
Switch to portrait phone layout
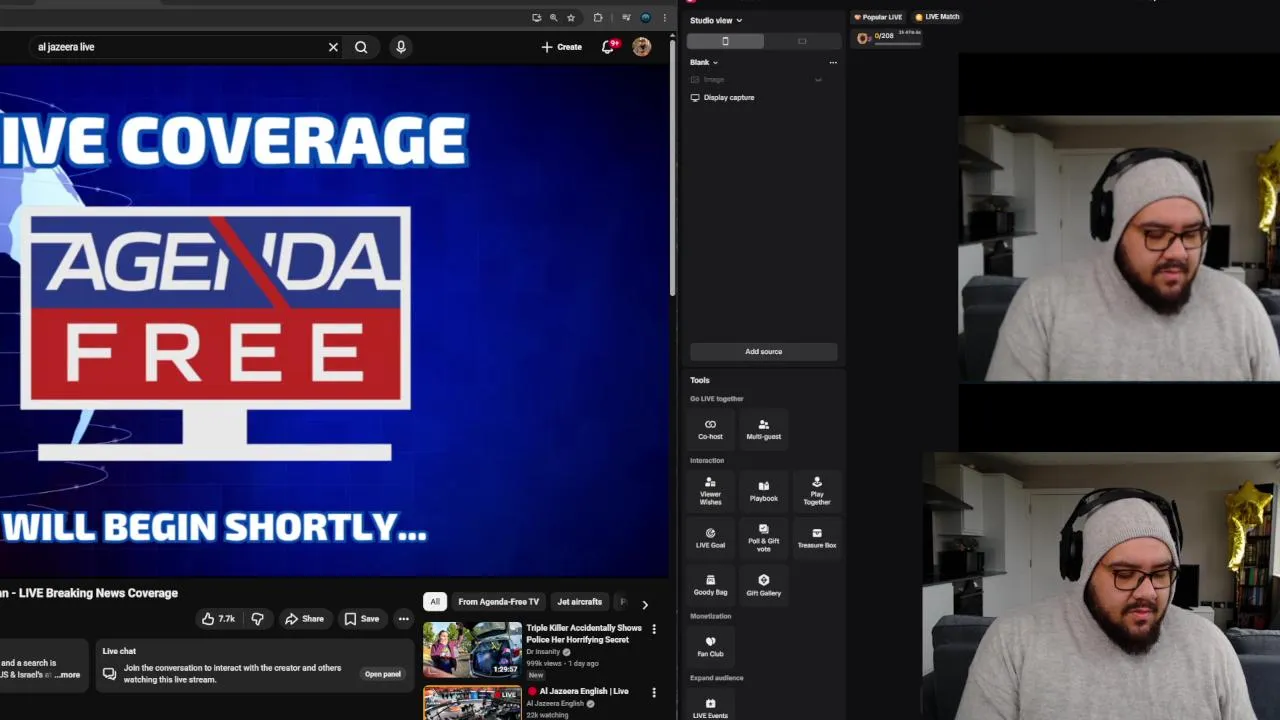tap(725, 41)
